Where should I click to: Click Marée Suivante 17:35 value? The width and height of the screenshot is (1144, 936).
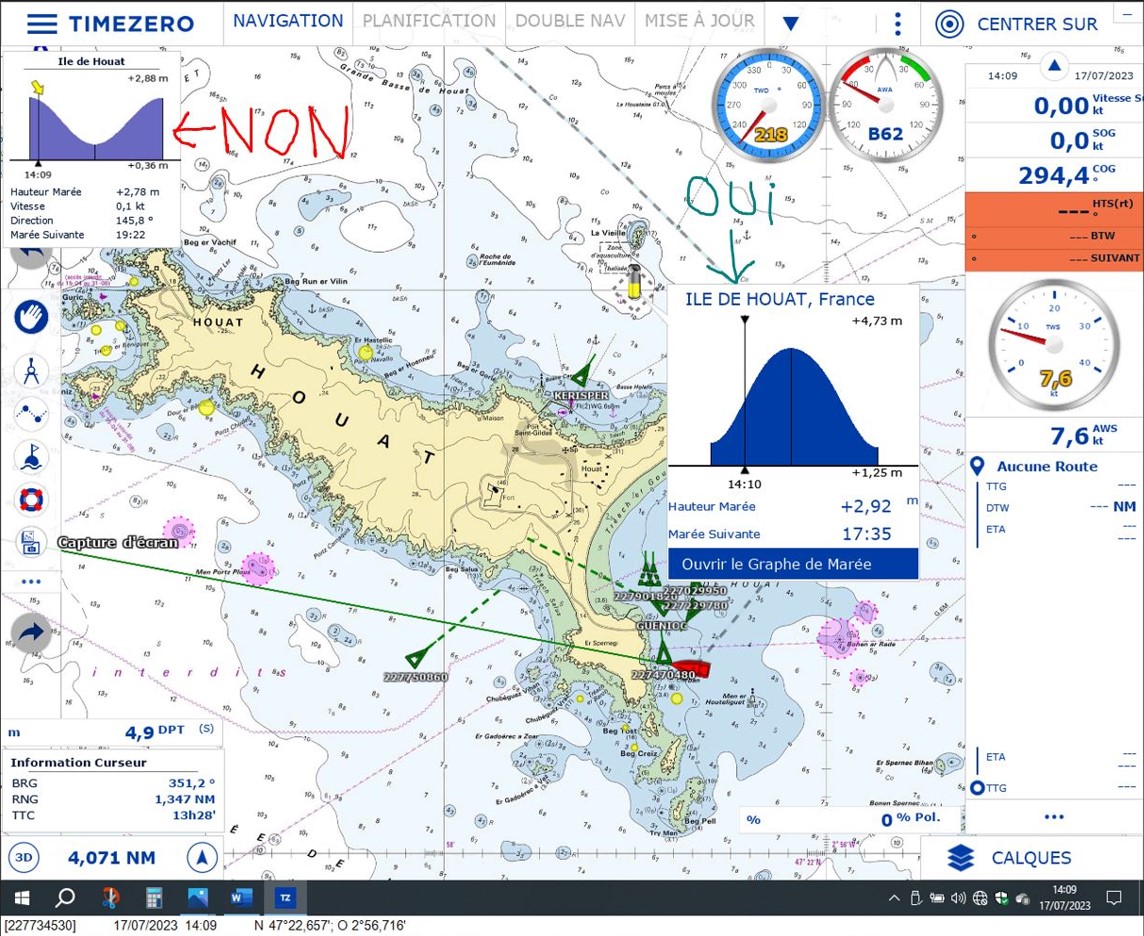[867, 534]
